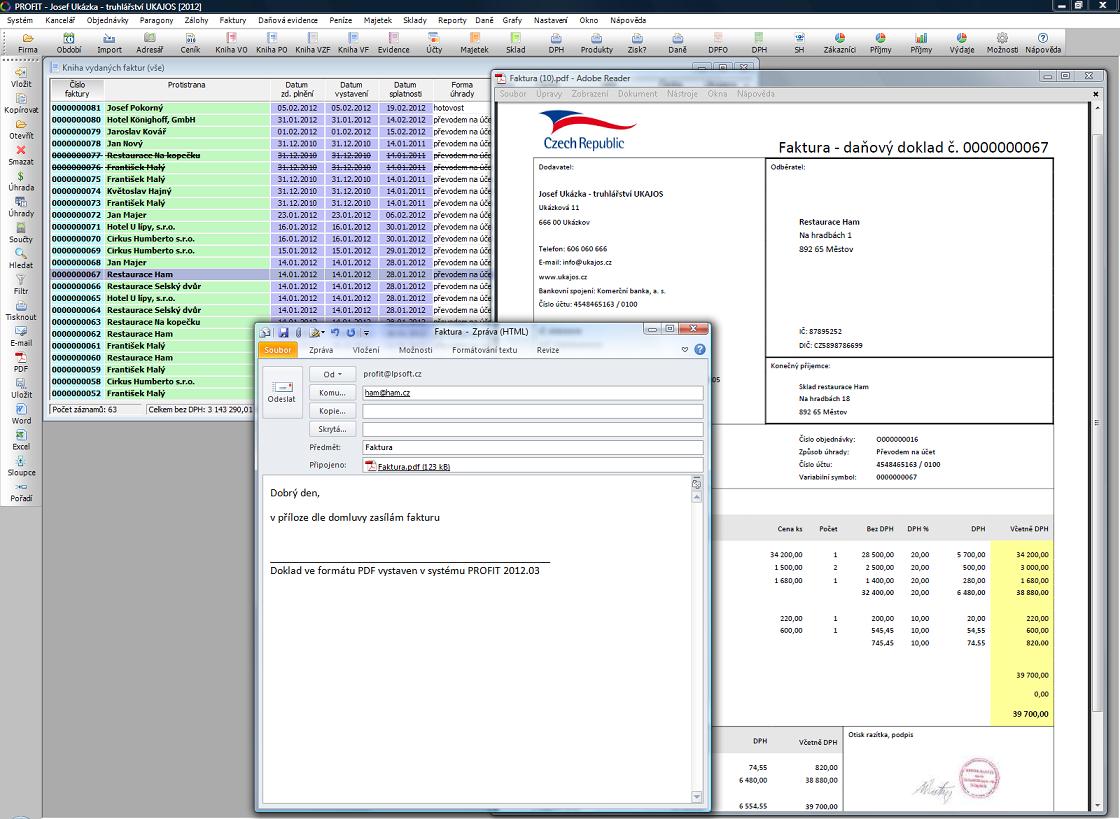Open the DPFO toolbar icon
The height and width of the screenshot is (819, 1120).
pos(718,43)
